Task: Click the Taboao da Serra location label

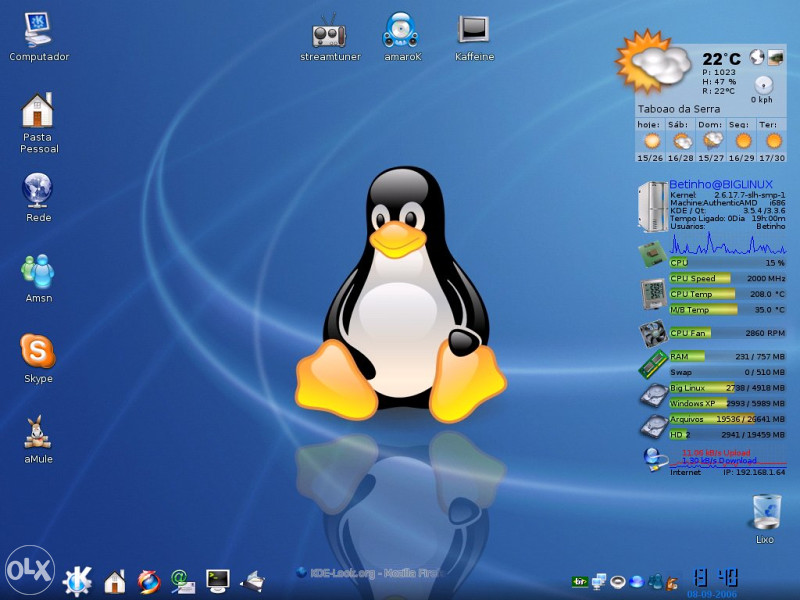Action: click(x=679, y=109)
